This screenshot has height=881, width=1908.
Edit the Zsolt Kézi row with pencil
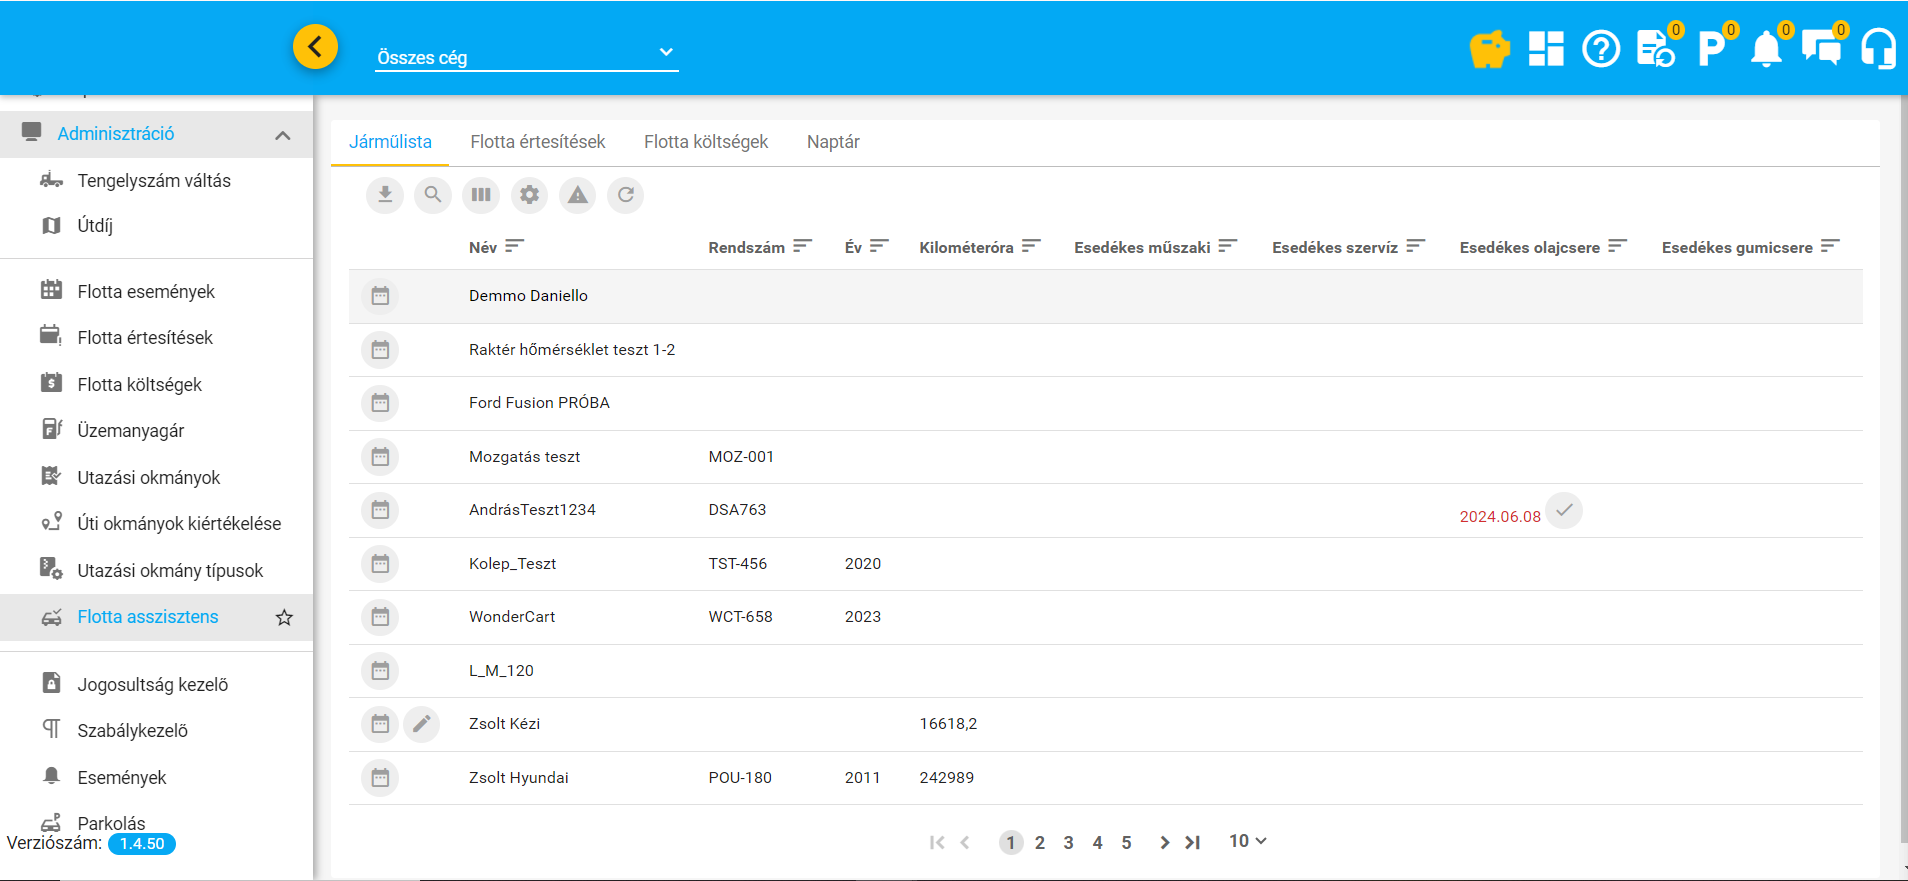pyautogui.click(x=422, y=724)
